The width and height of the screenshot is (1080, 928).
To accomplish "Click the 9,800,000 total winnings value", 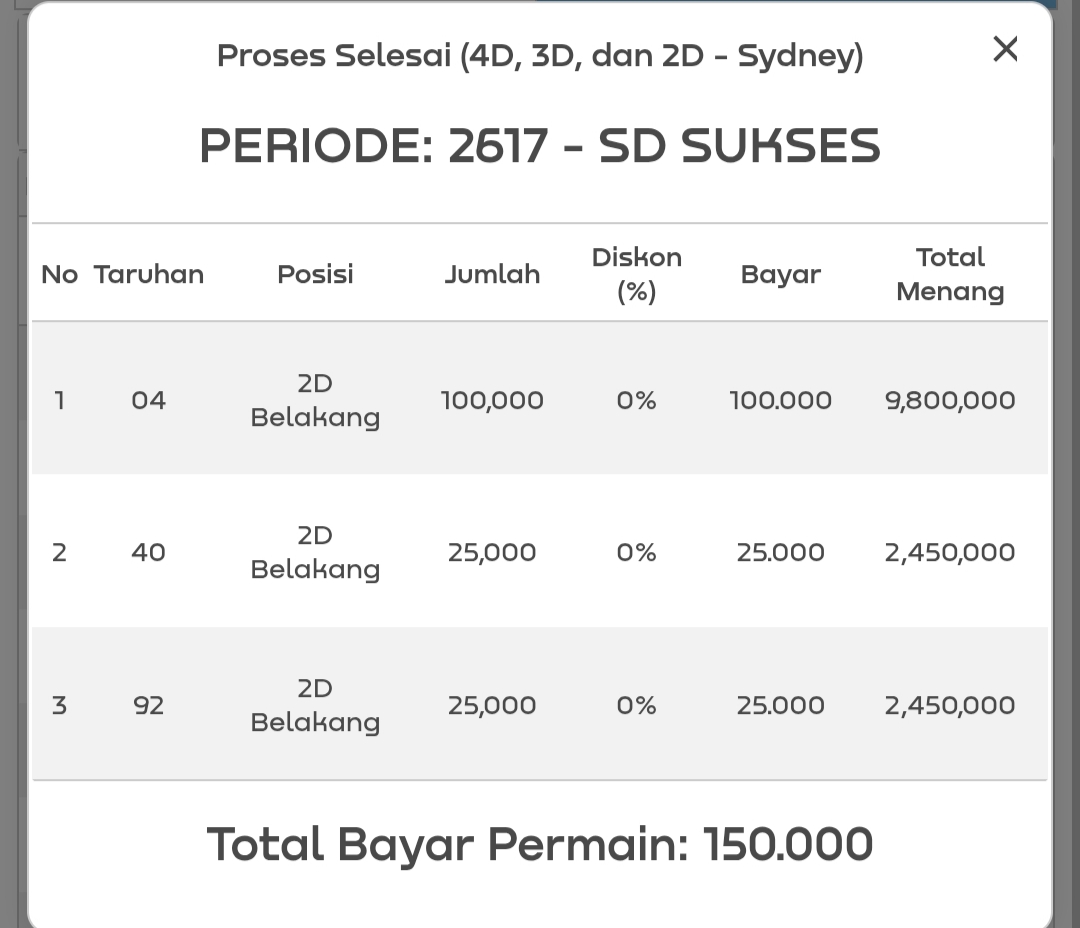I will click(x=950, y=400).
